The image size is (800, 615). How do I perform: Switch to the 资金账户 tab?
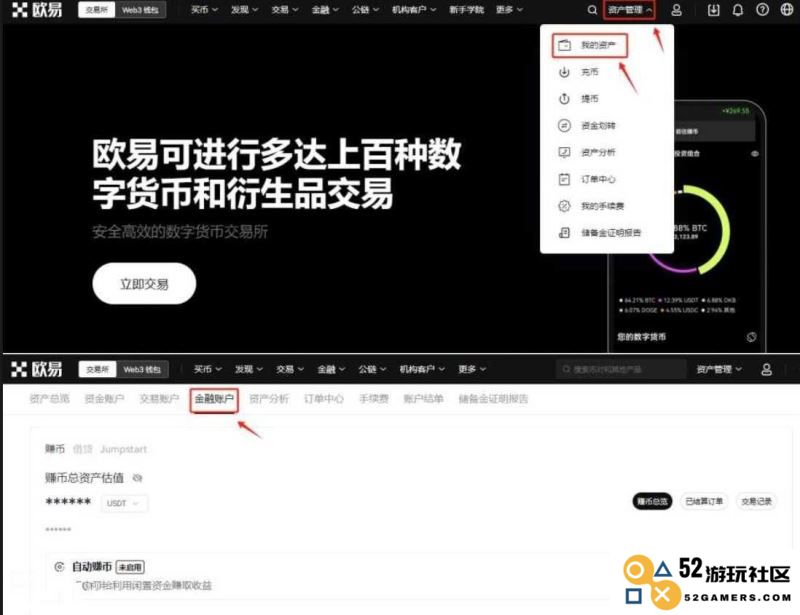104,399
